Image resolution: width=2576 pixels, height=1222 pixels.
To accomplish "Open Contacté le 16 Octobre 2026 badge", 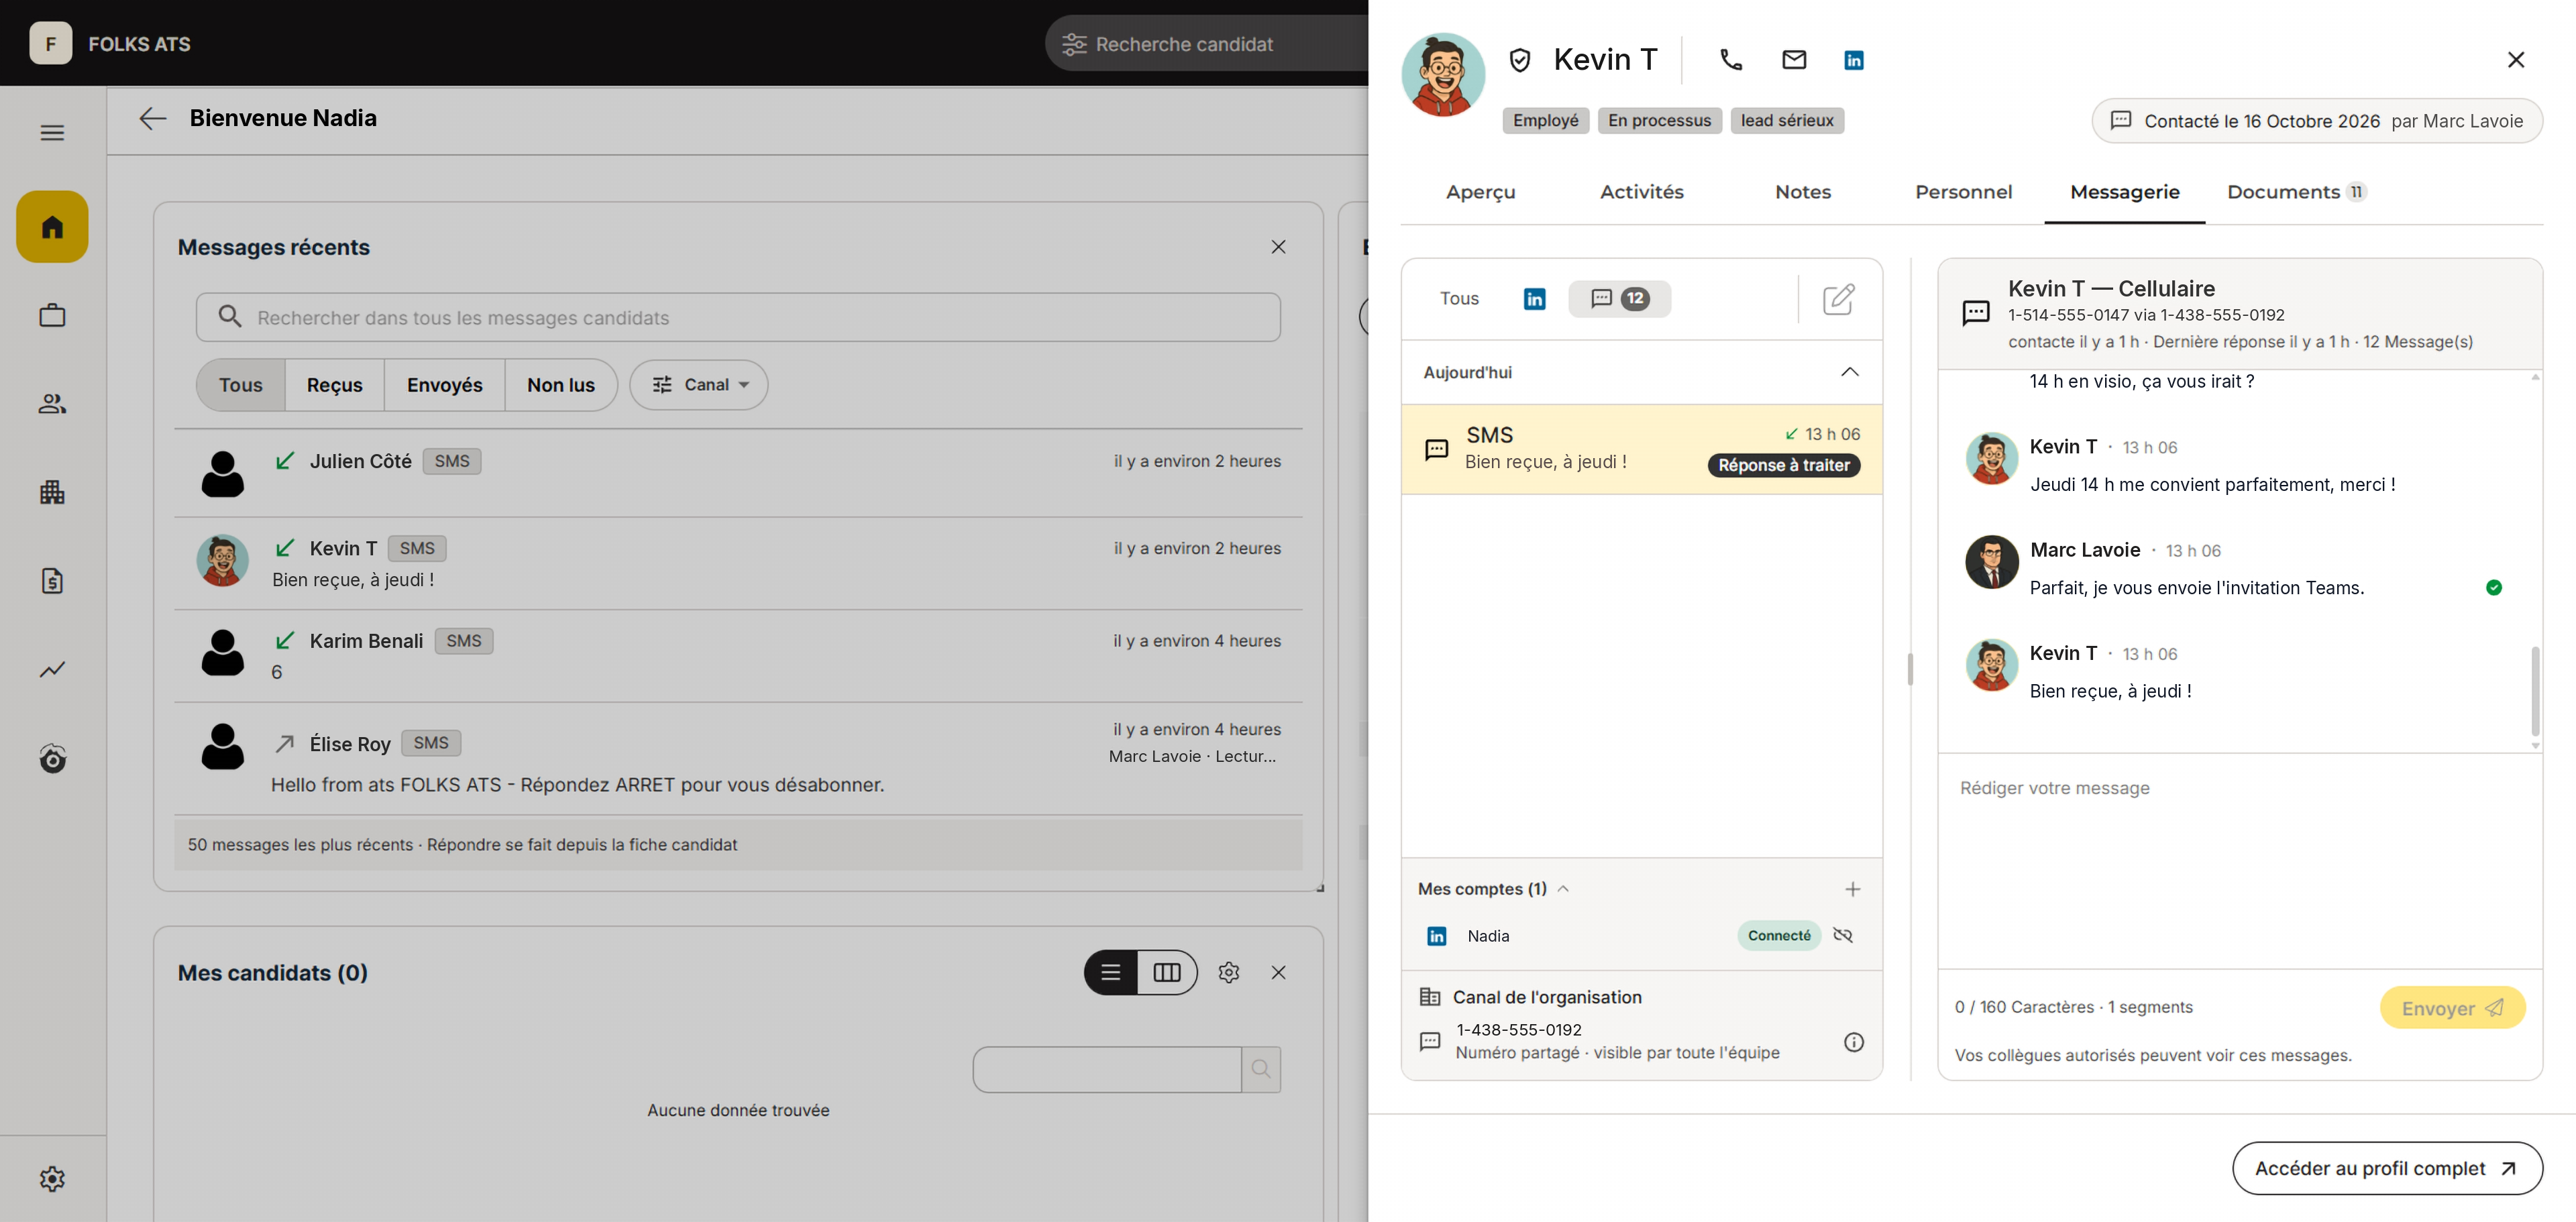I will coord(2317,121).
